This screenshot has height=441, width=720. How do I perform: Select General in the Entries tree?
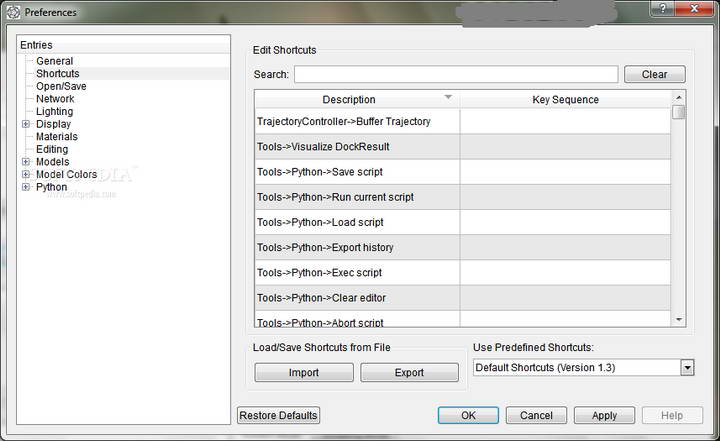(55, 61)
